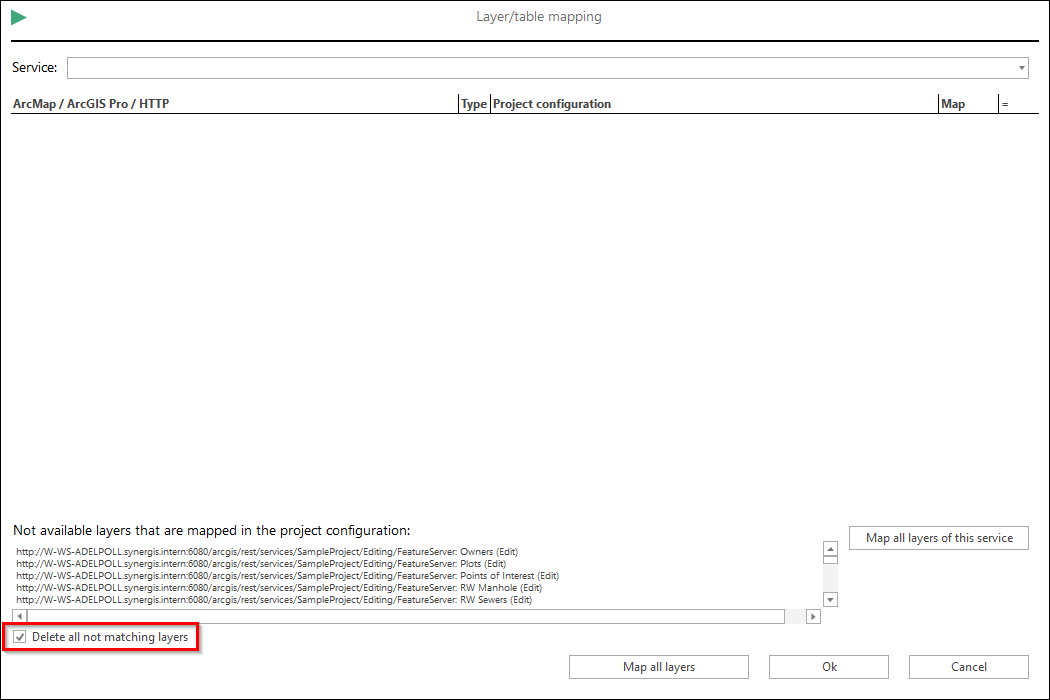Click Map all layers of this service
This screenshot has height=700, width=1050.
[x=938, y=538]
